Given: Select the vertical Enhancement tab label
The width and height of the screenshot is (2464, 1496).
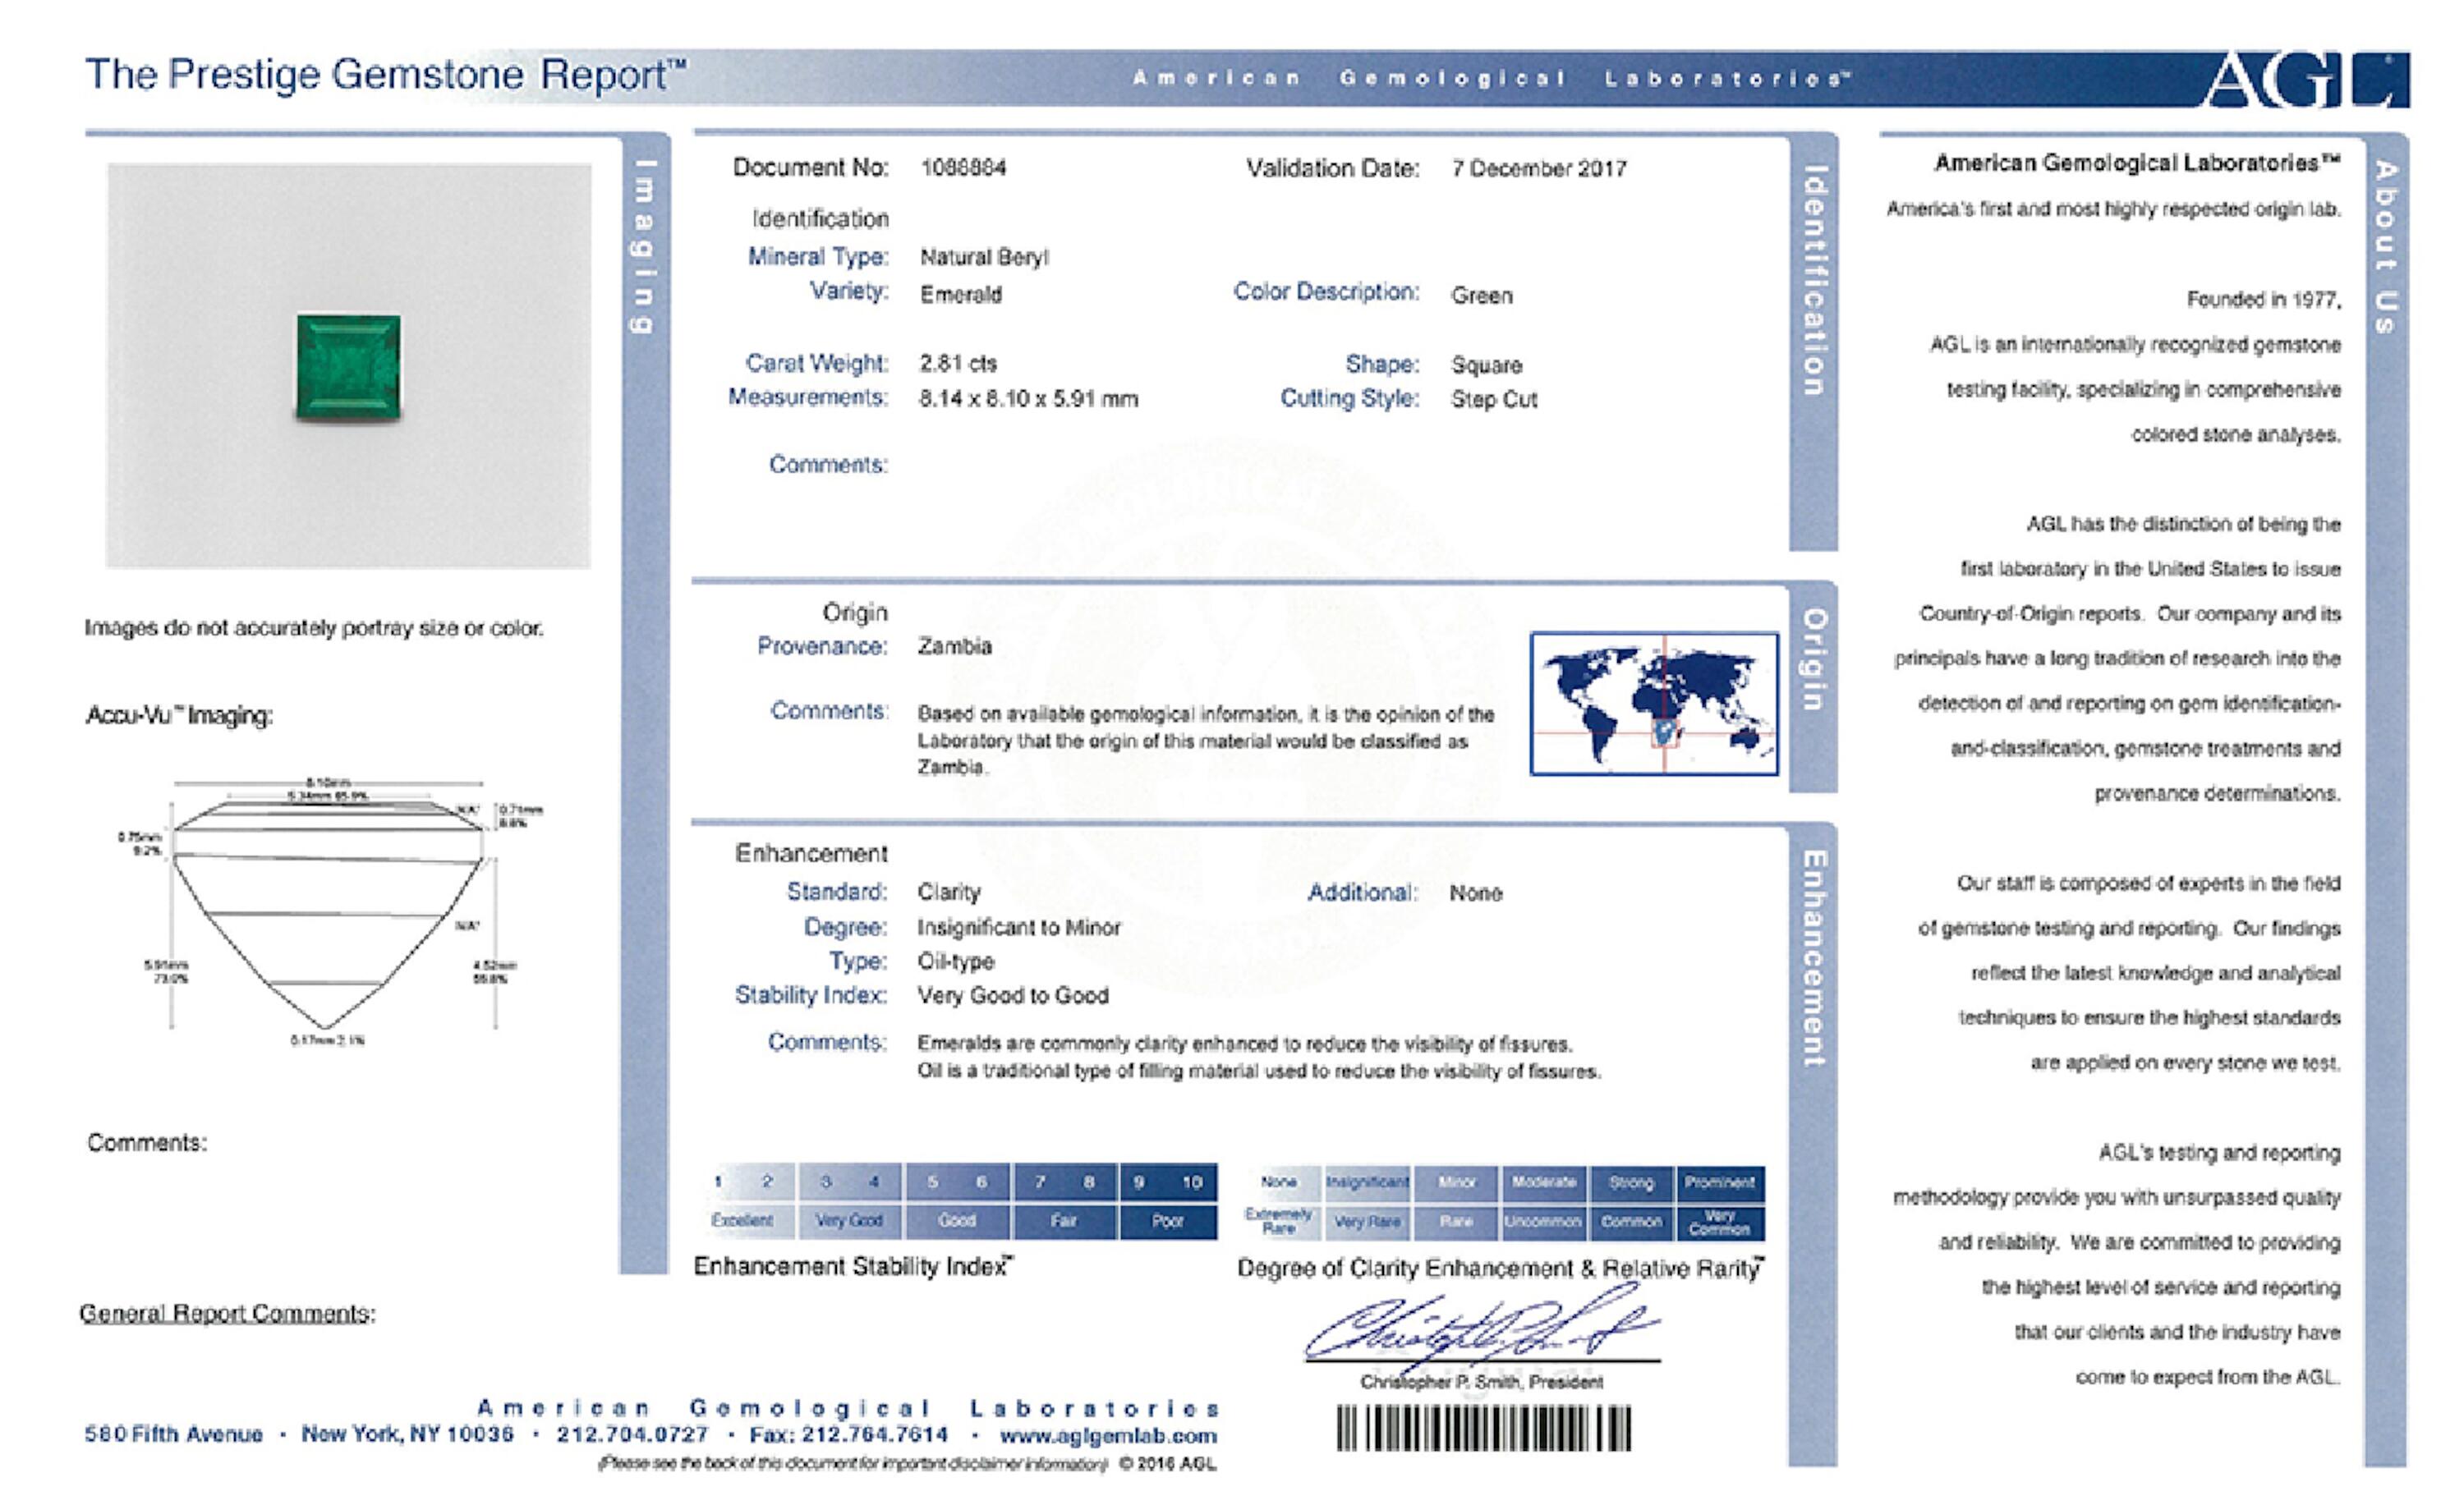Looking at the screenshot, I should [x=1814, y=958].
